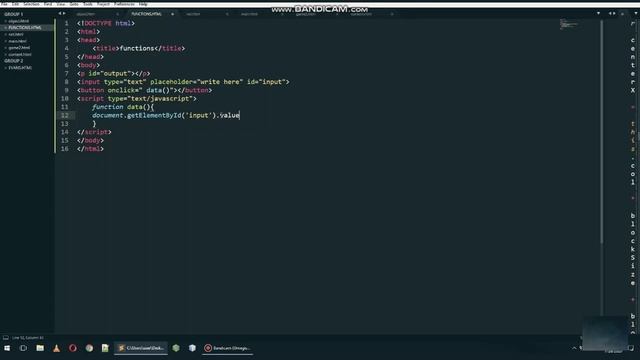Viewport: 640px width, 360px height.
Task: Click the GROUP 2 sidebar heading
Action: pyautogui.click(x=13, y=61)
